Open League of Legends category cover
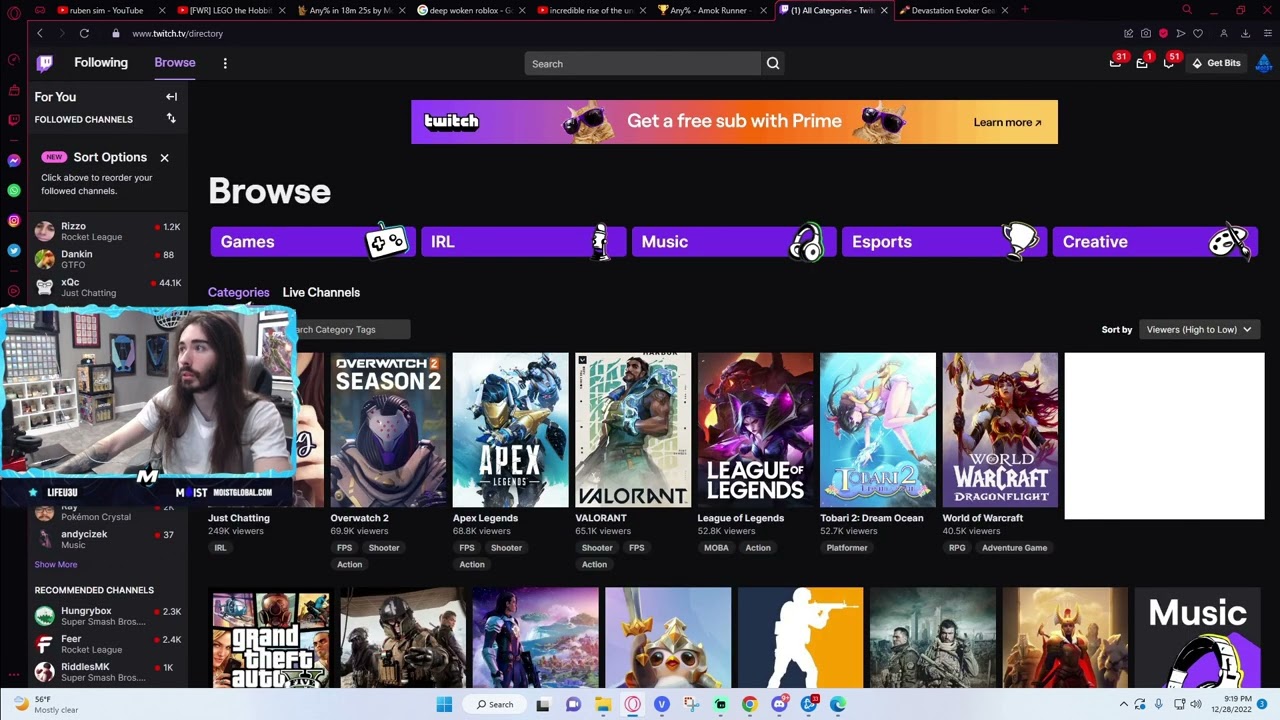The height and width of the screenshot is (720, 1280). 755,430
